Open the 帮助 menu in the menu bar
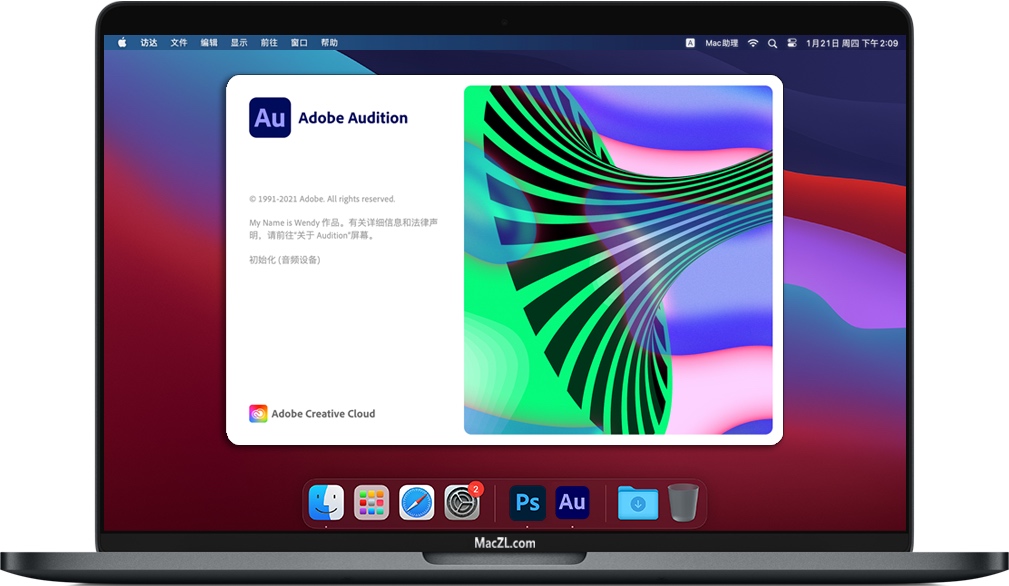The image size is (1009, 586). point(330,43)
